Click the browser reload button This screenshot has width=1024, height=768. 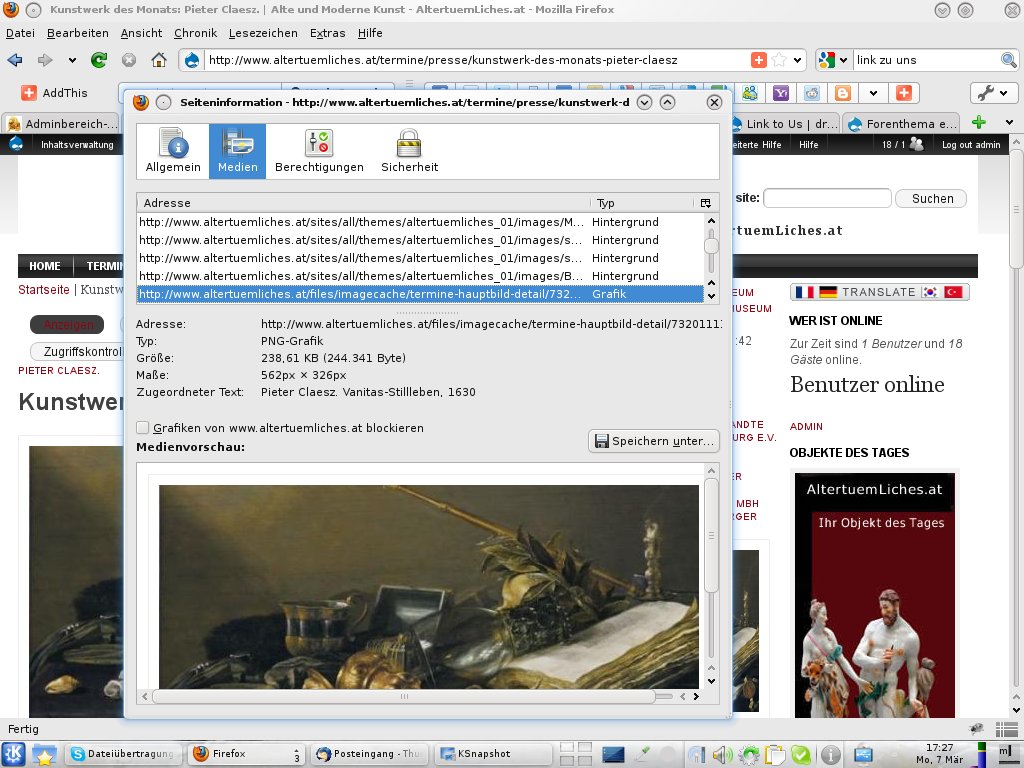pyautogui.click(x=99, y=60)
